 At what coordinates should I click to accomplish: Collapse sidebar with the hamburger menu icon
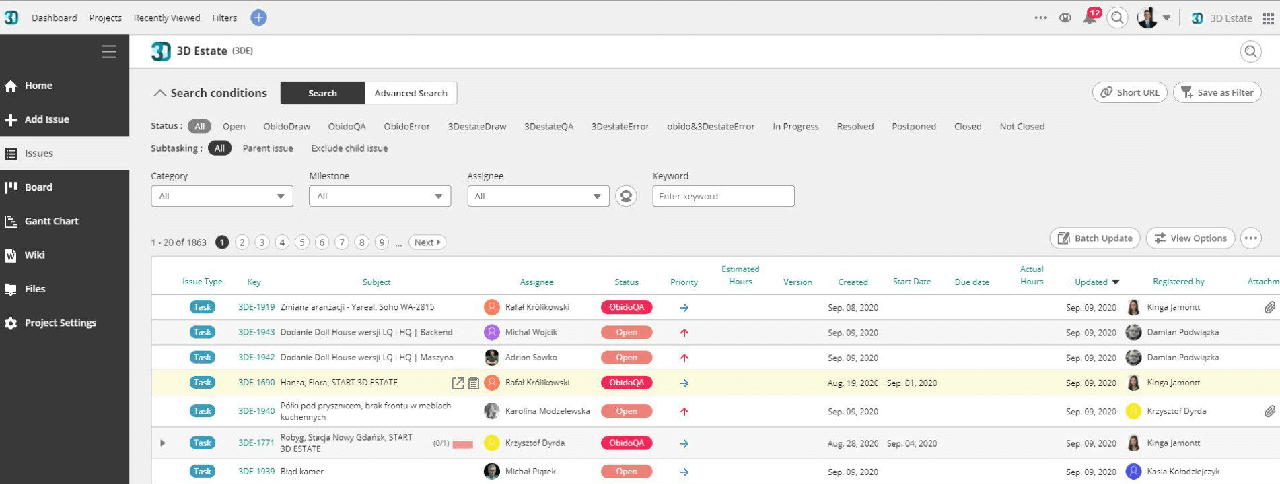pos(109,52)
